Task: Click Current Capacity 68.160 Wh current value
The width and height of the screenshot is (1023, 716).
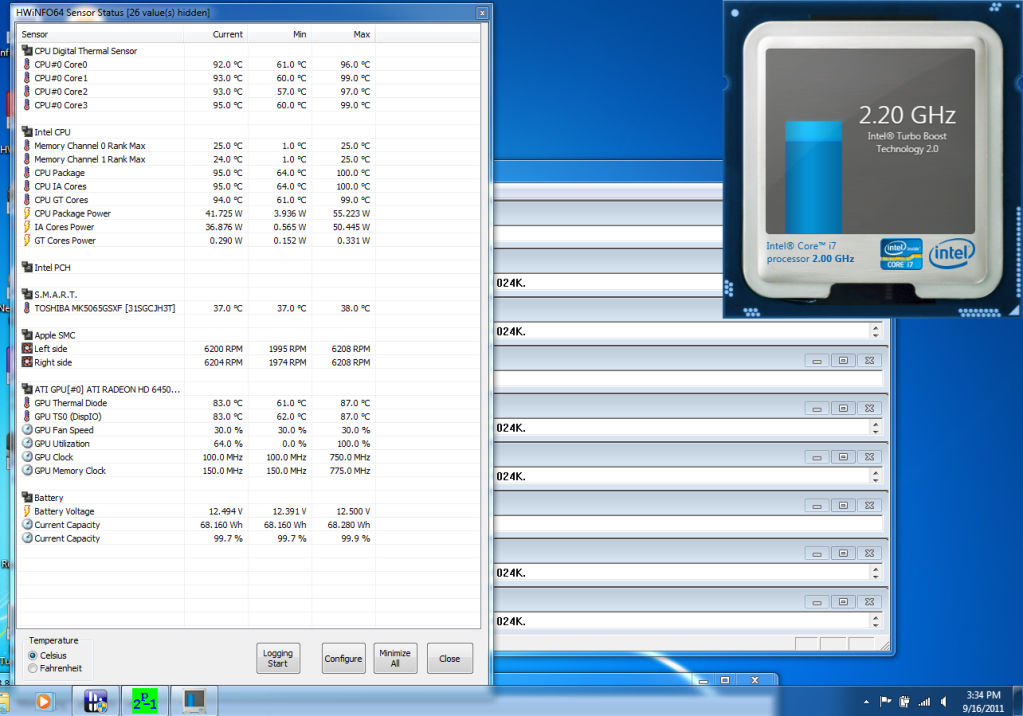Action: [221, 525]
